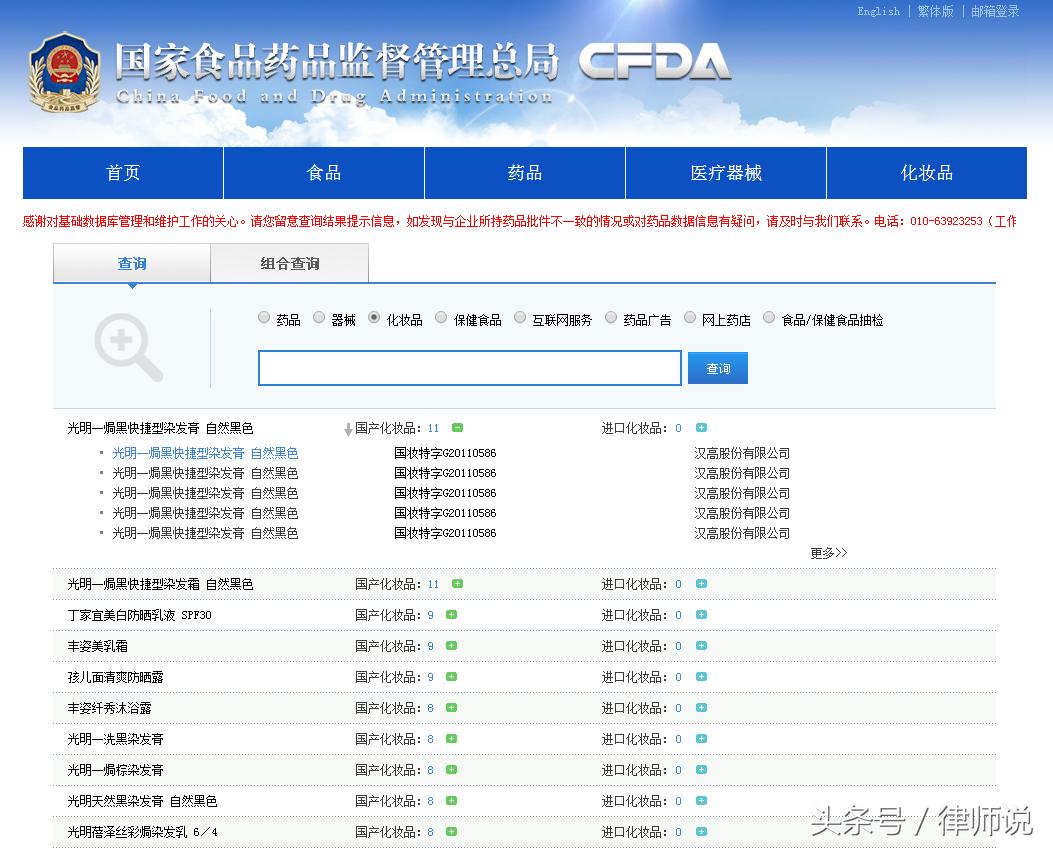Expand 进口化妆品 plus icon for 丰姿美乳霜
Screen dimensions: 1053x849
click(x=700, y=646)
